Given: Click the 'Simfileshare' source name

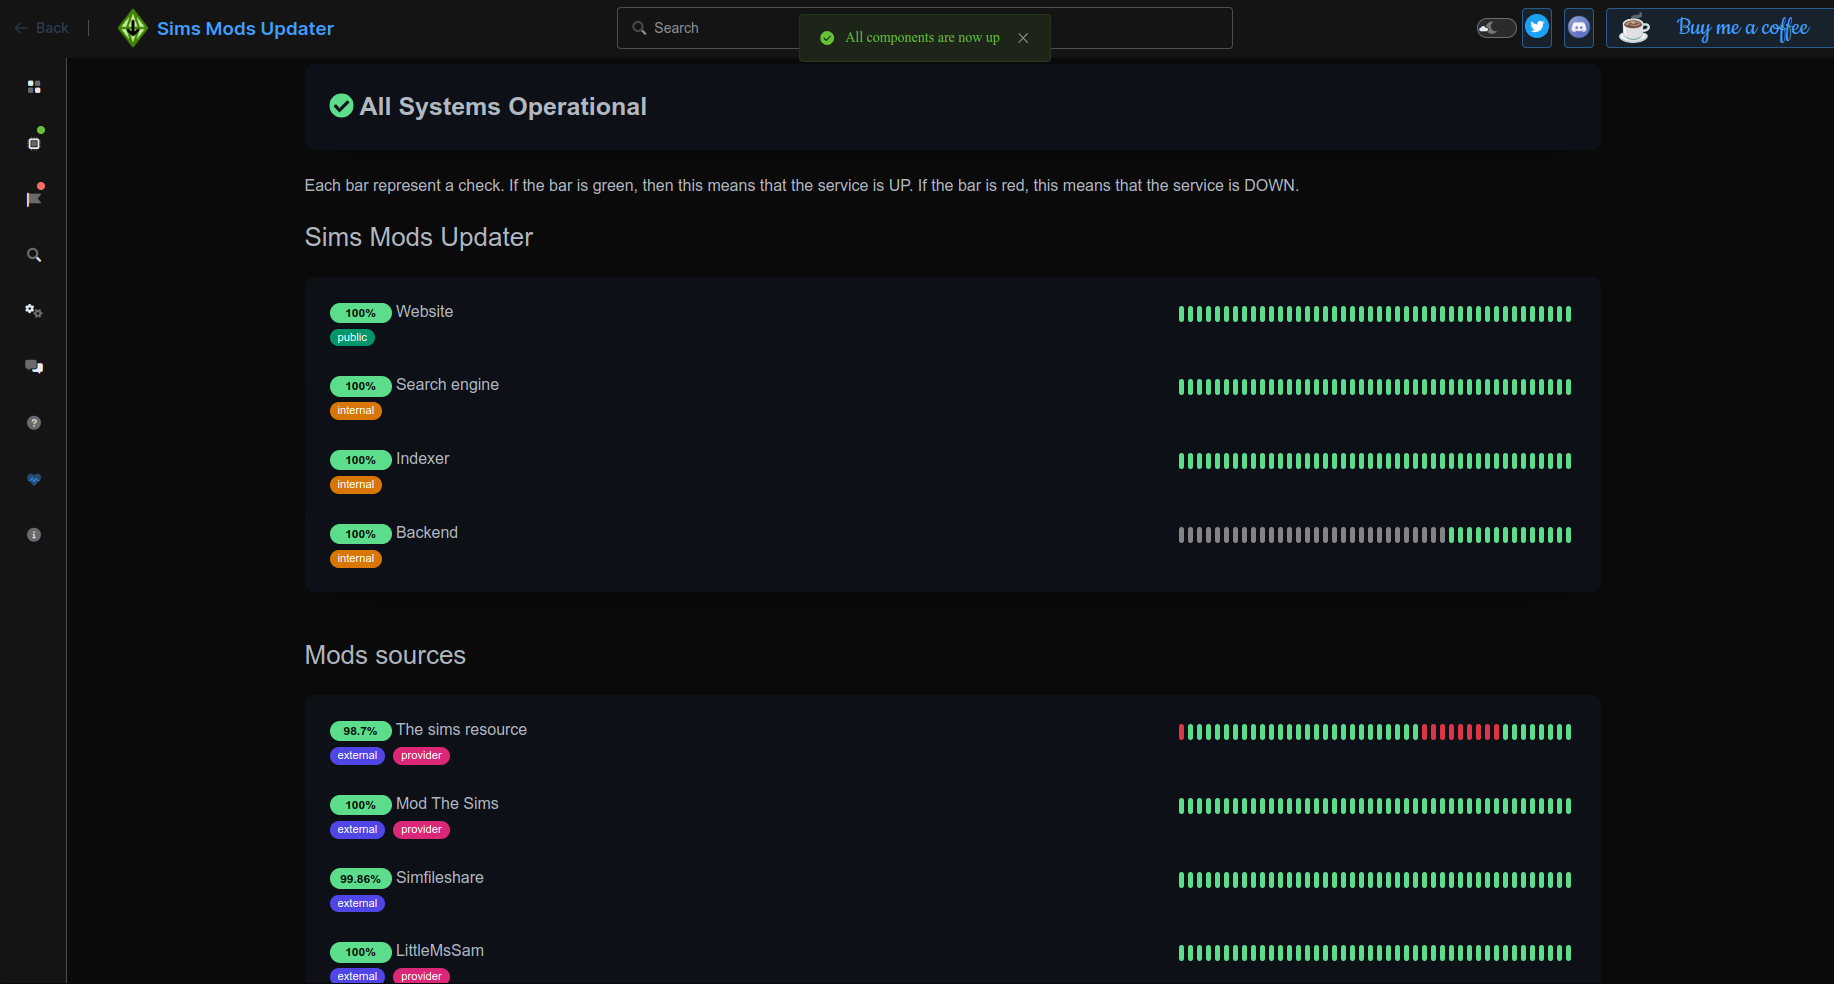Looking at the screenshot, I should pyautogui.click(x=440, y=878).
